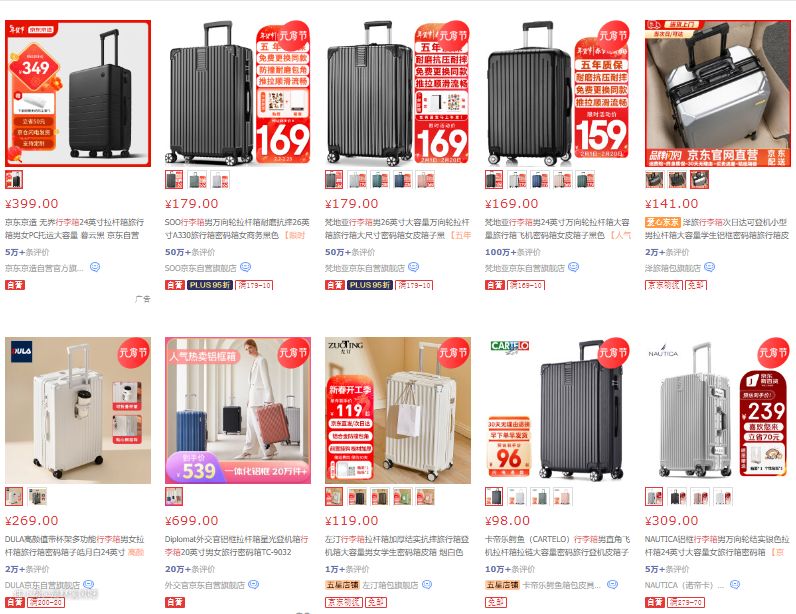Open NAUTICA铝框行李箱 product title link

point(717,545)
